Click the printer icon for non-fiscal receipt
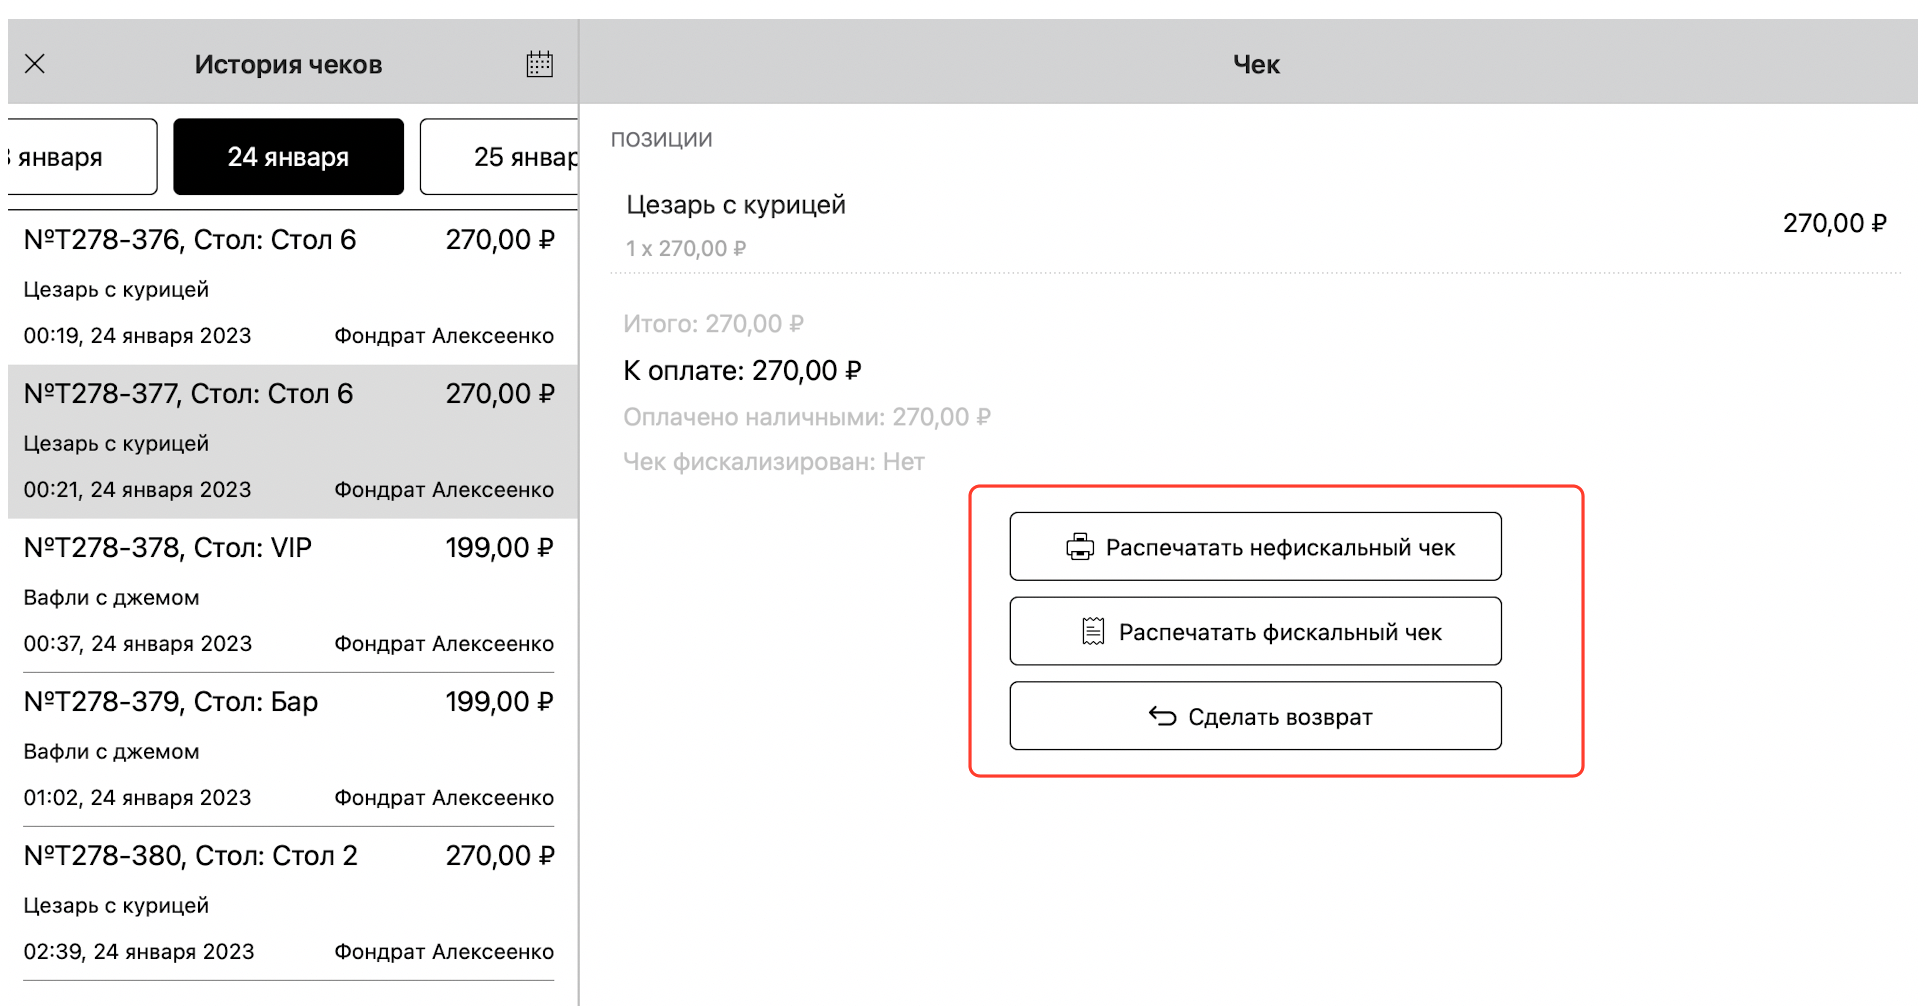Viewport: 1926px width, 1006px height. (x=1079, y=547)
